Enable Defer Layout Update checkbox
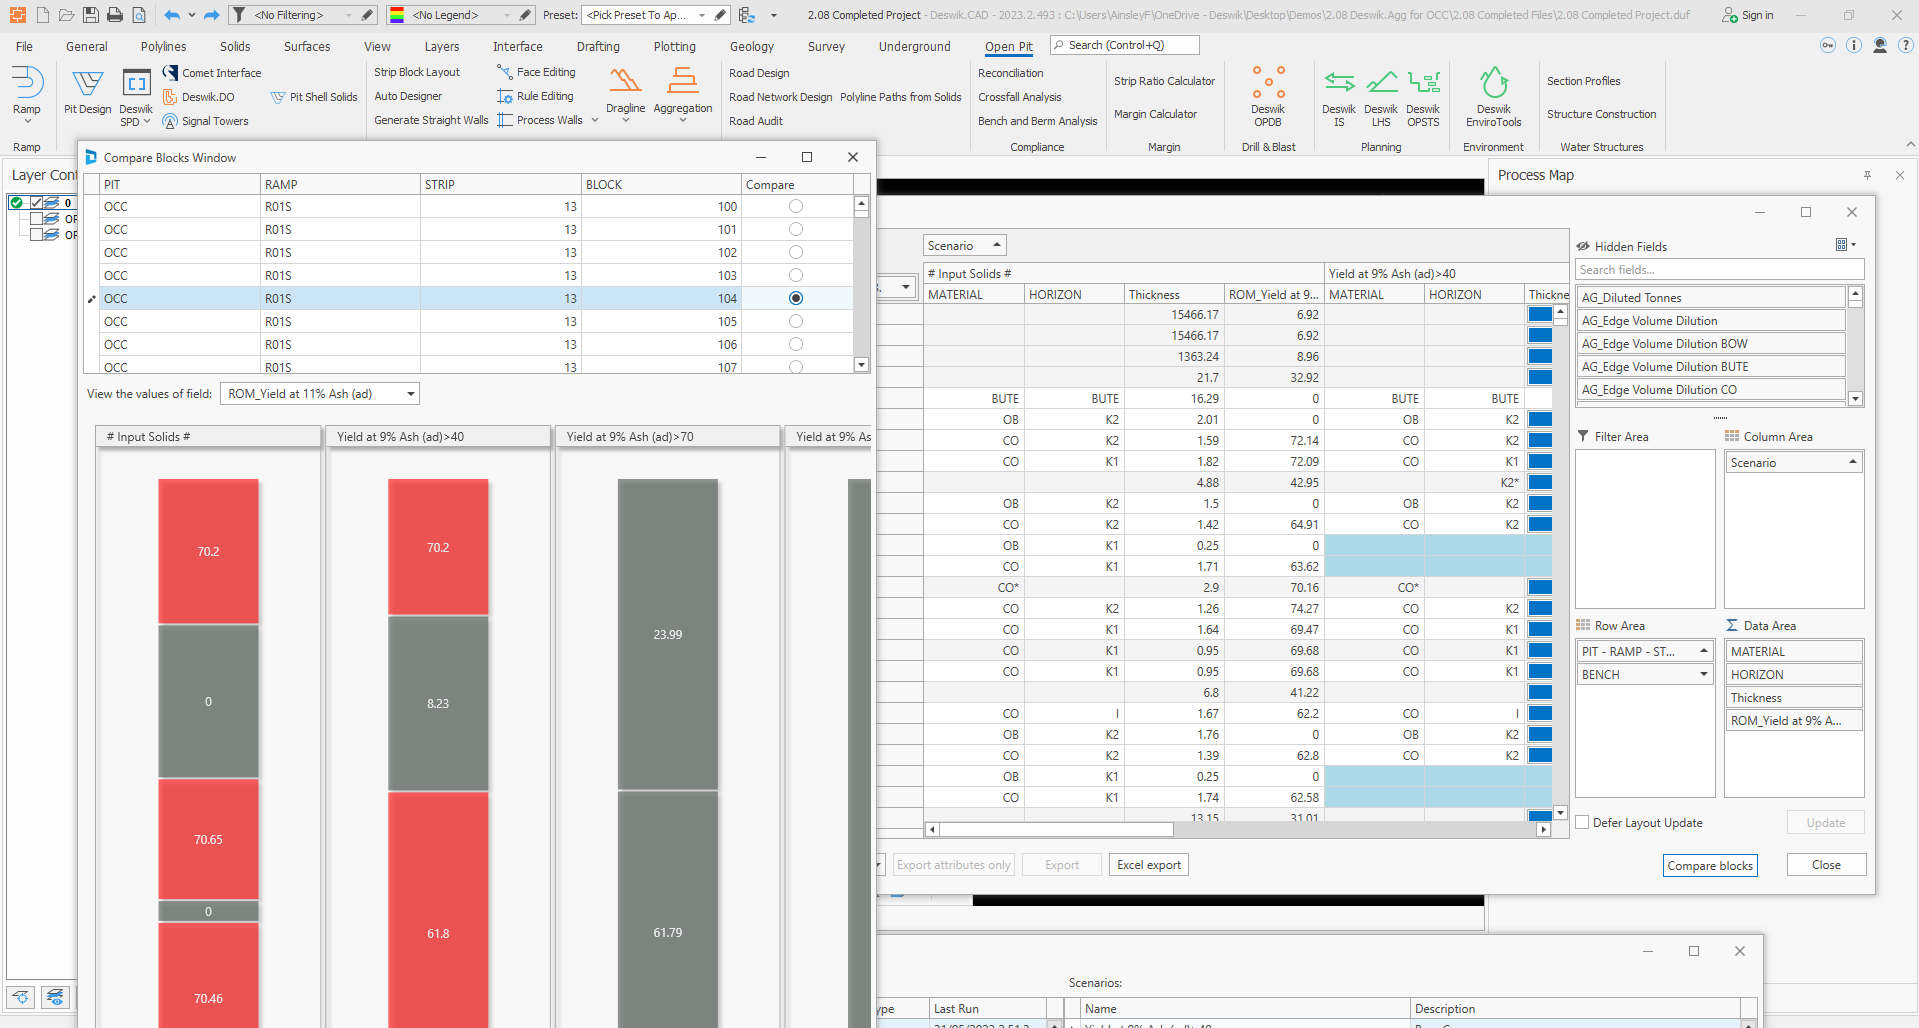 1582,822
